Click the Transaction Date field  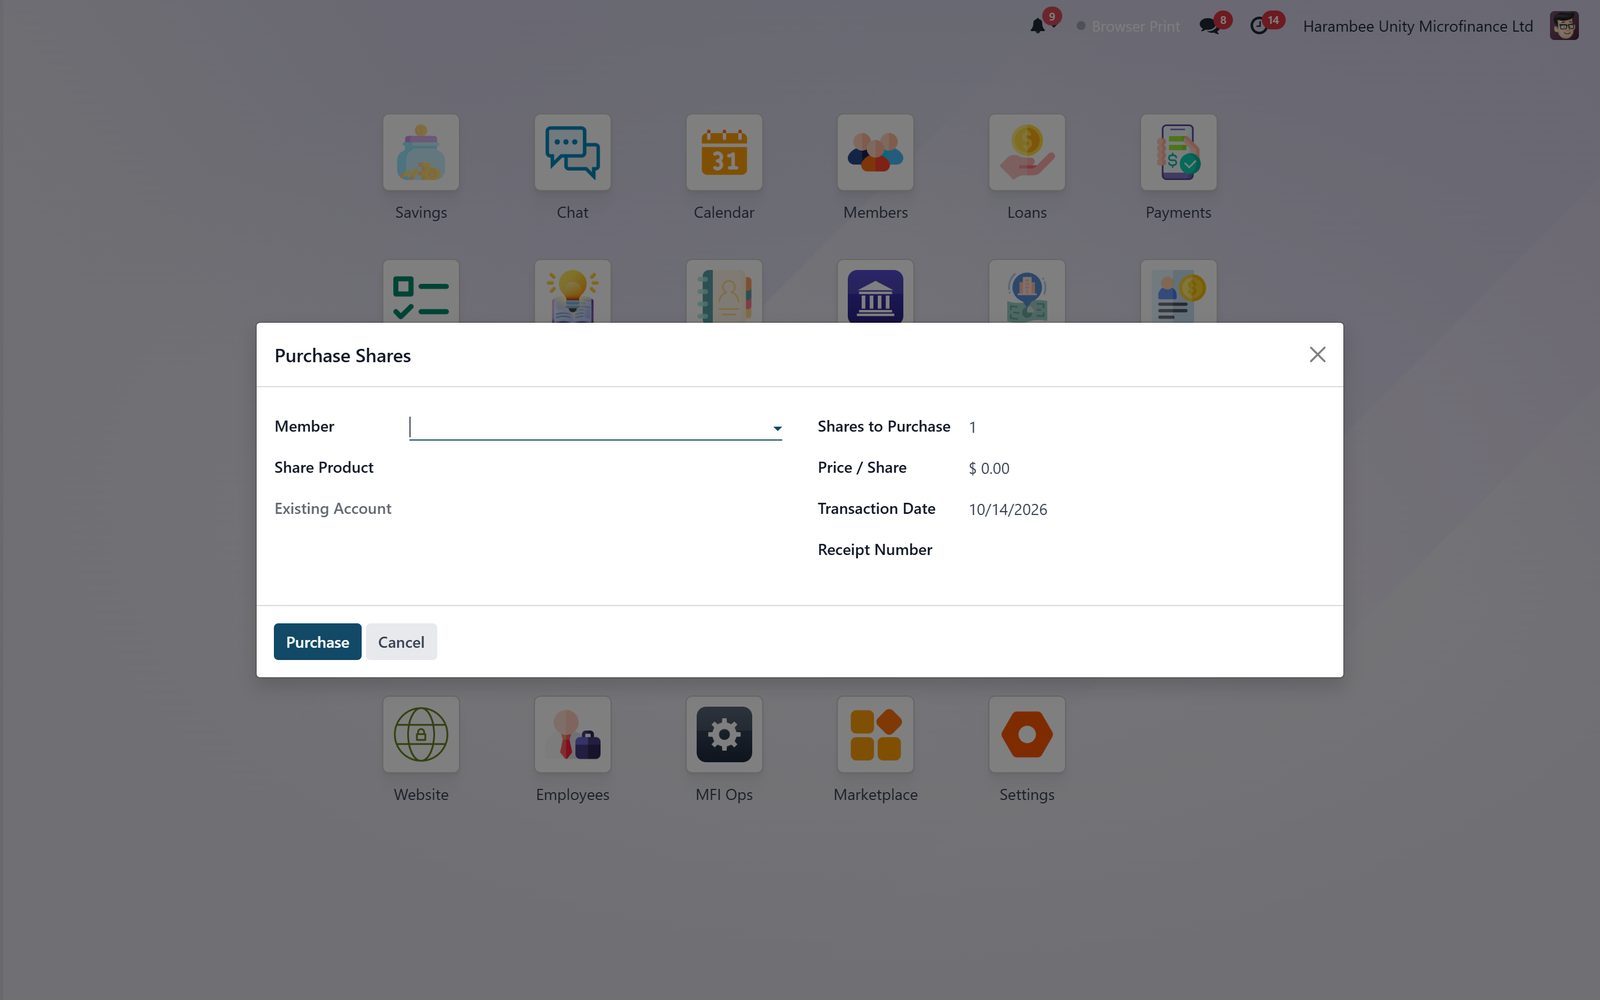[1146, 509]
